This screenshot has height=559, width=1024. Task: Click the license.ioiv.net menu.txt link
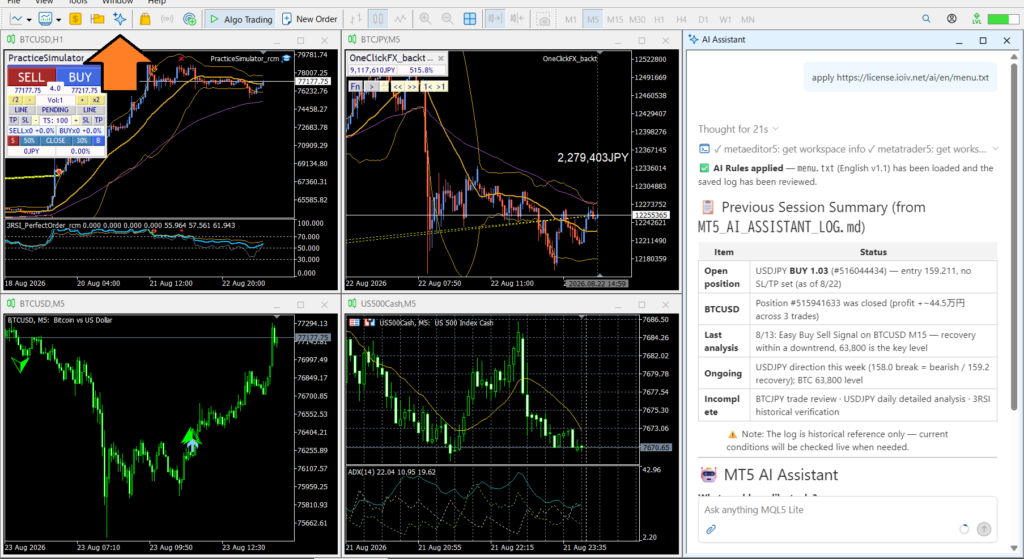pos(912,77)
